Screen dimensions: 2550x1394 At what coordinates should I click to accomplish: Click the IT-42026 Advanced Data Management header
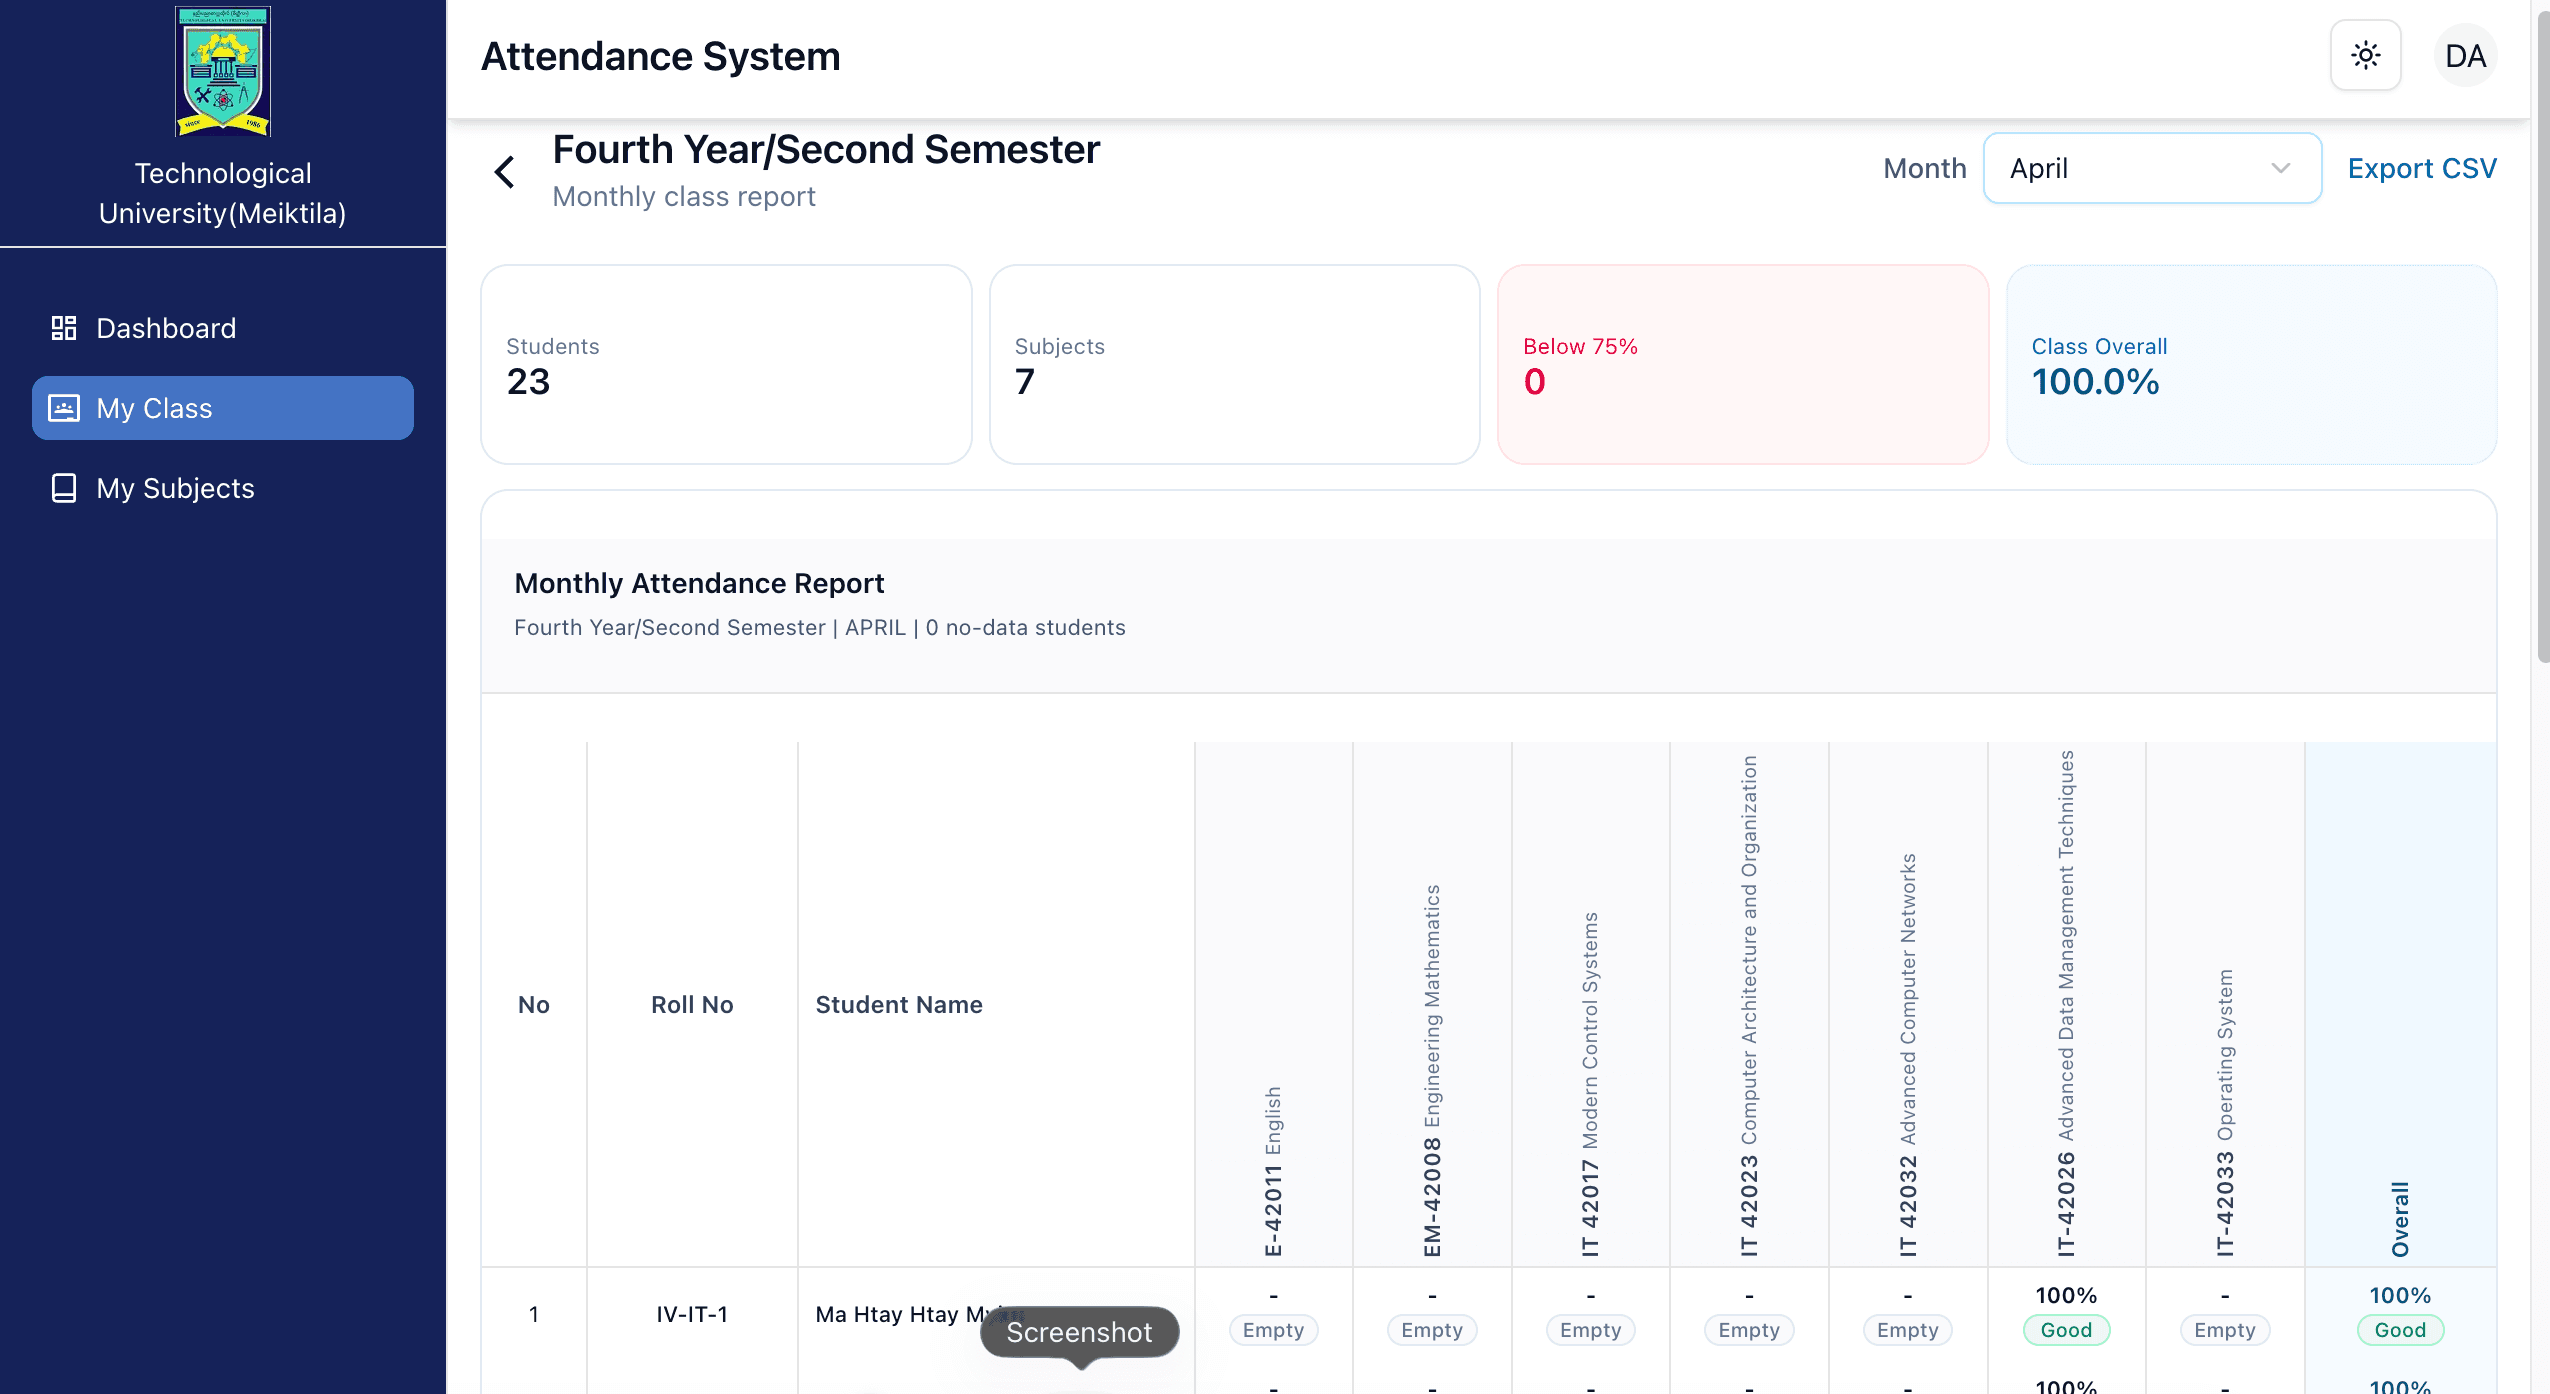coord(2066,1003)
